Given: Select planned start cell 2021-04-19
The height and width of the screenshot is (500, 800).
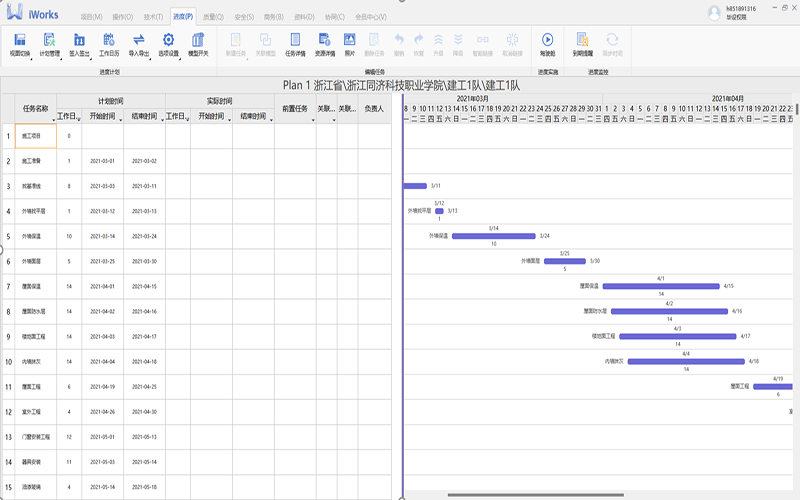Looking at the screenshot, I should click(x=103, y=387).
